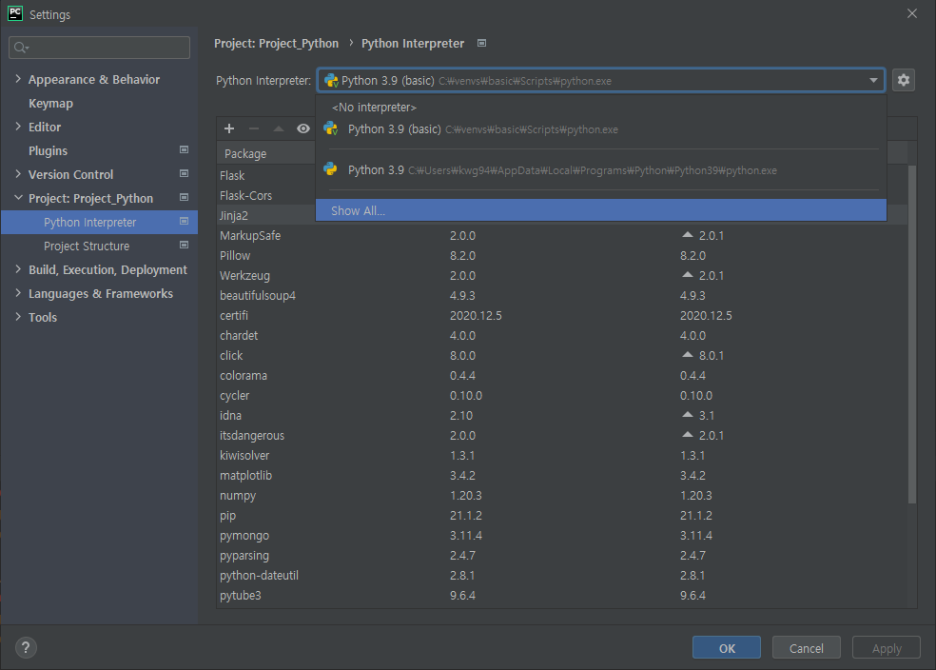The height and width of the screenshot is (670, 936).
Task: Expand the Editor section
Action: coord(18,127)
